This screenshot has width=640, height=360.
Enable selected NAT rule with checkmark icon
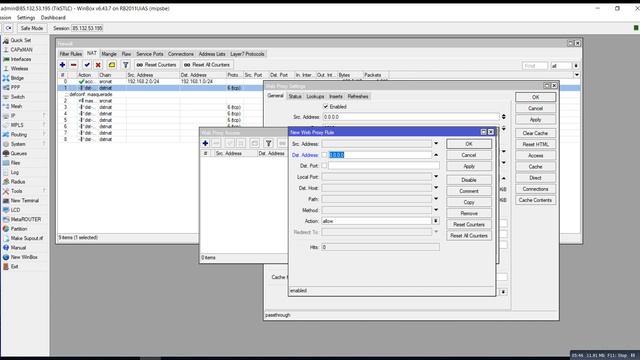[87, 65]
